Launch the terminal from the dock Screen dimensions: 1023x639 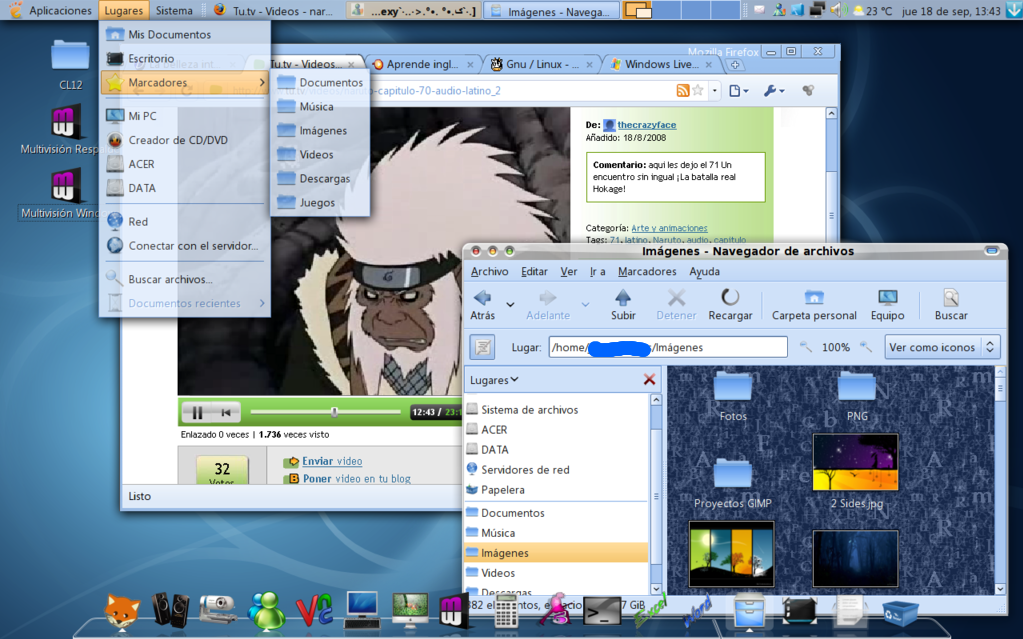(601, 612)
